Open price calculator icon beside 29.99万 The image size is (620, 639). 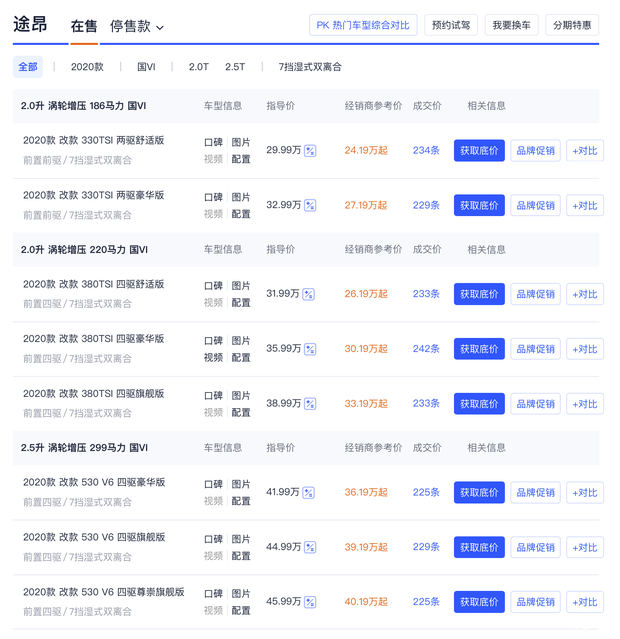[x=310, y=151]
